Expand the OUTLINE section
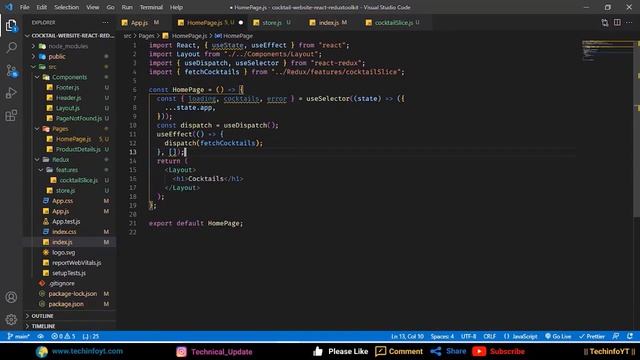640x360 pixels. point(69,316)
